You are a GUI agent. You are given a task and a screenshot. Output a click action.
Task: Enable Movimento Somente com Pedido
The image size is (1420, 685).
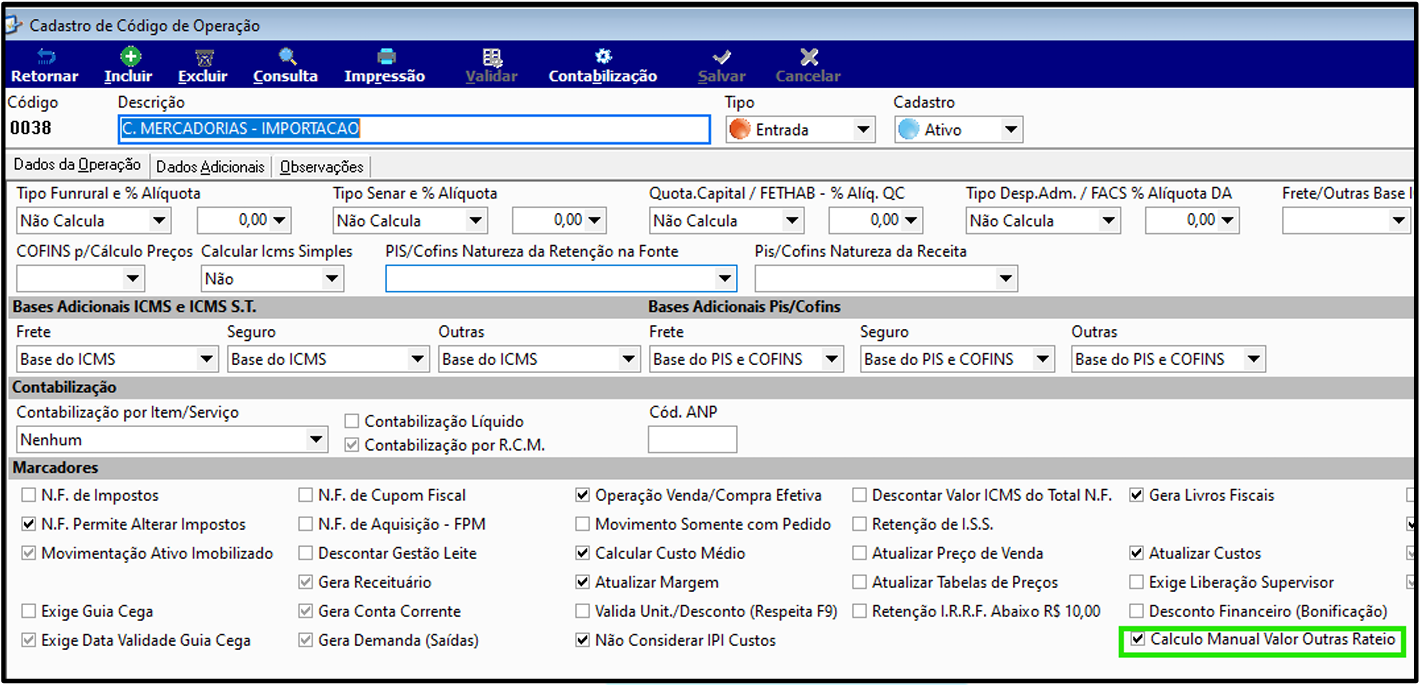coord(582,524)
